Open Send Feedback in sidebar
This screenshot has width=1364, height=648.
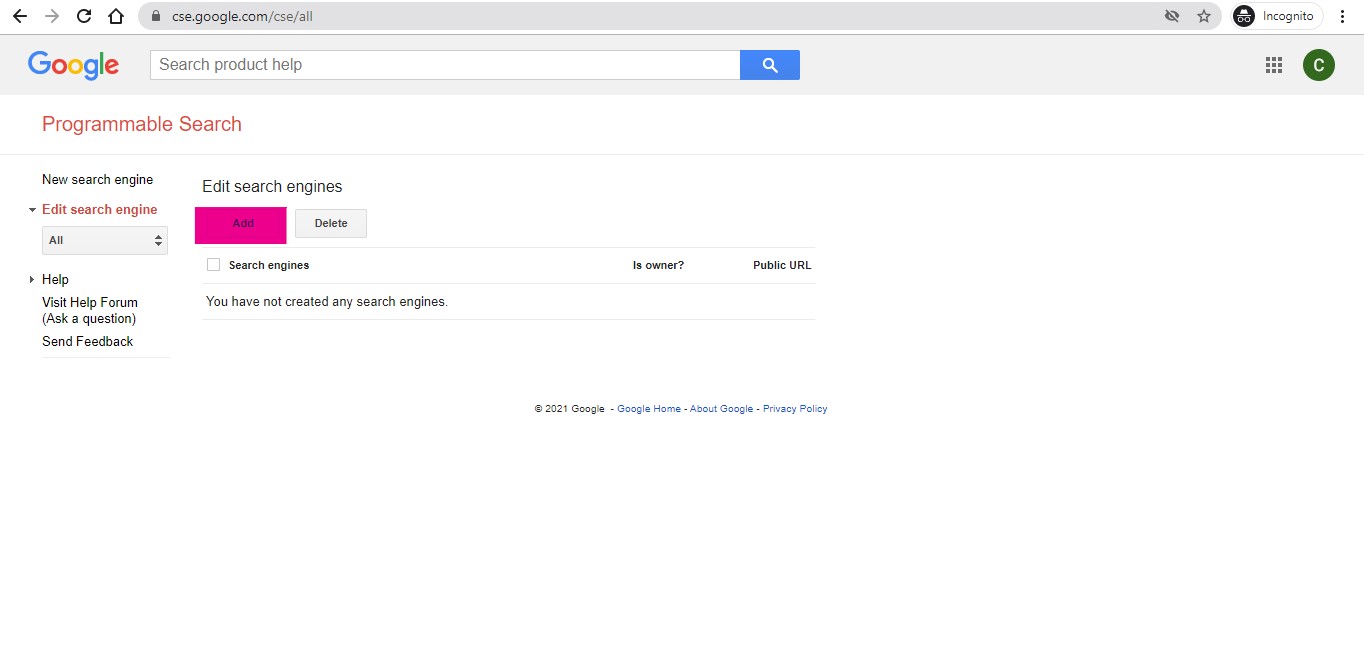87,341
